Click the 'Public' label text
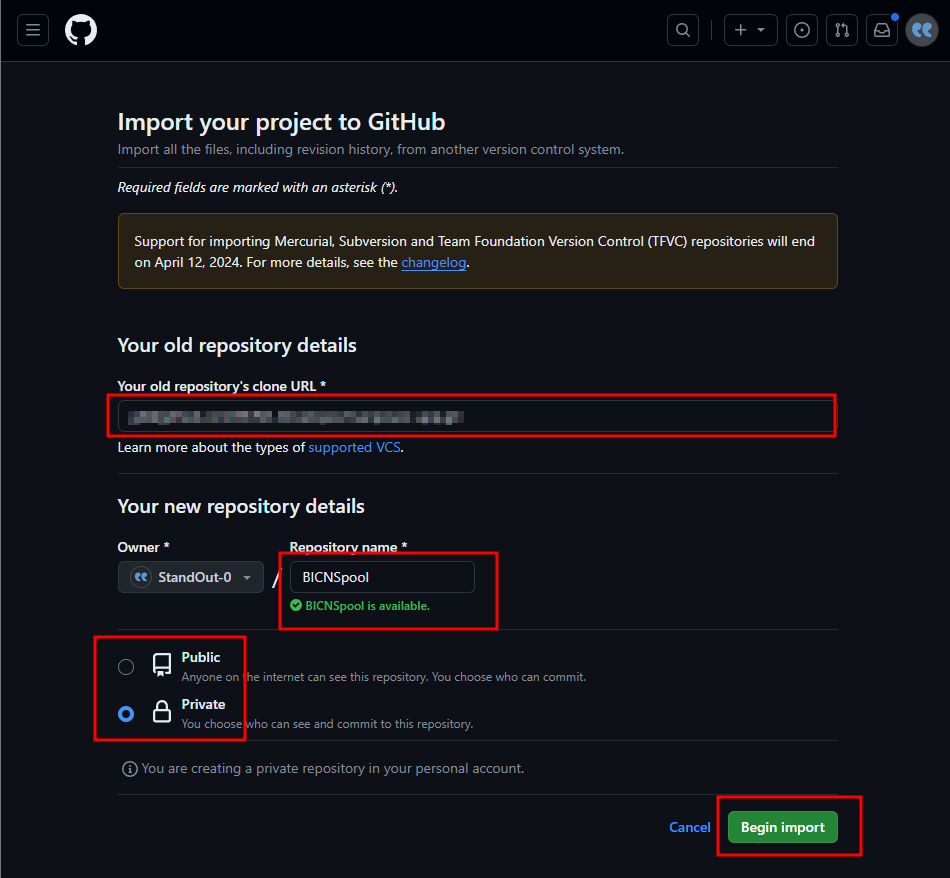Image resolution: width=950 pixels, height=878 pixels. 201,657
